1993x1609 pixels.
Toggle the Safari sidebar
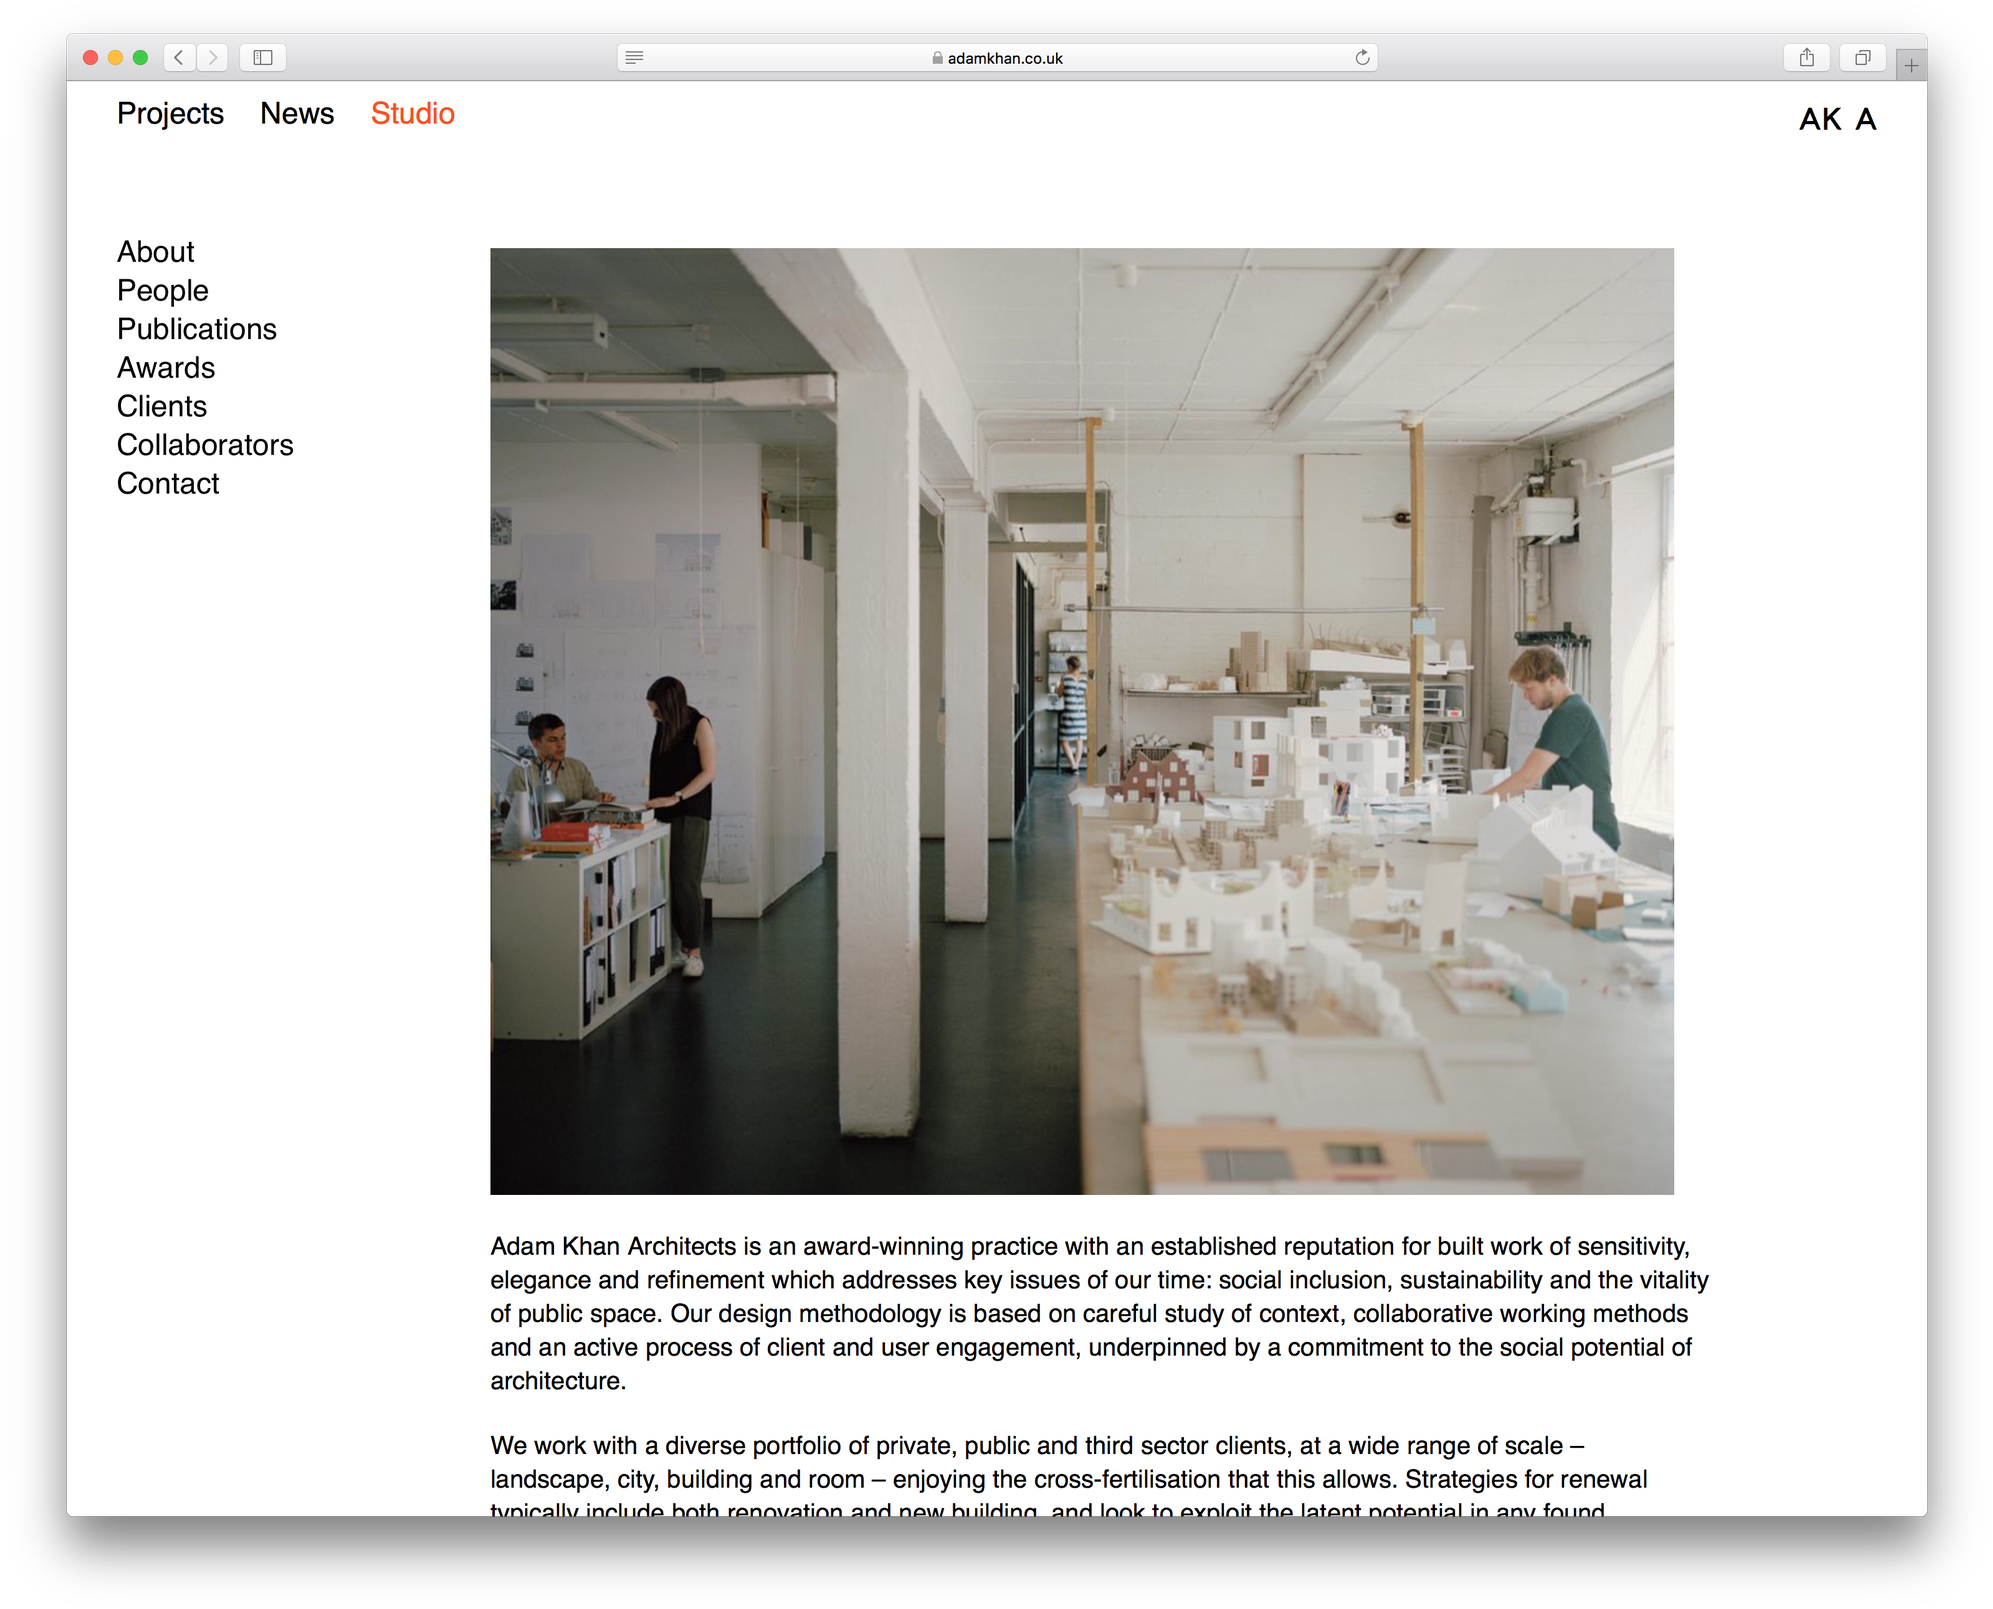coord(264,57)
